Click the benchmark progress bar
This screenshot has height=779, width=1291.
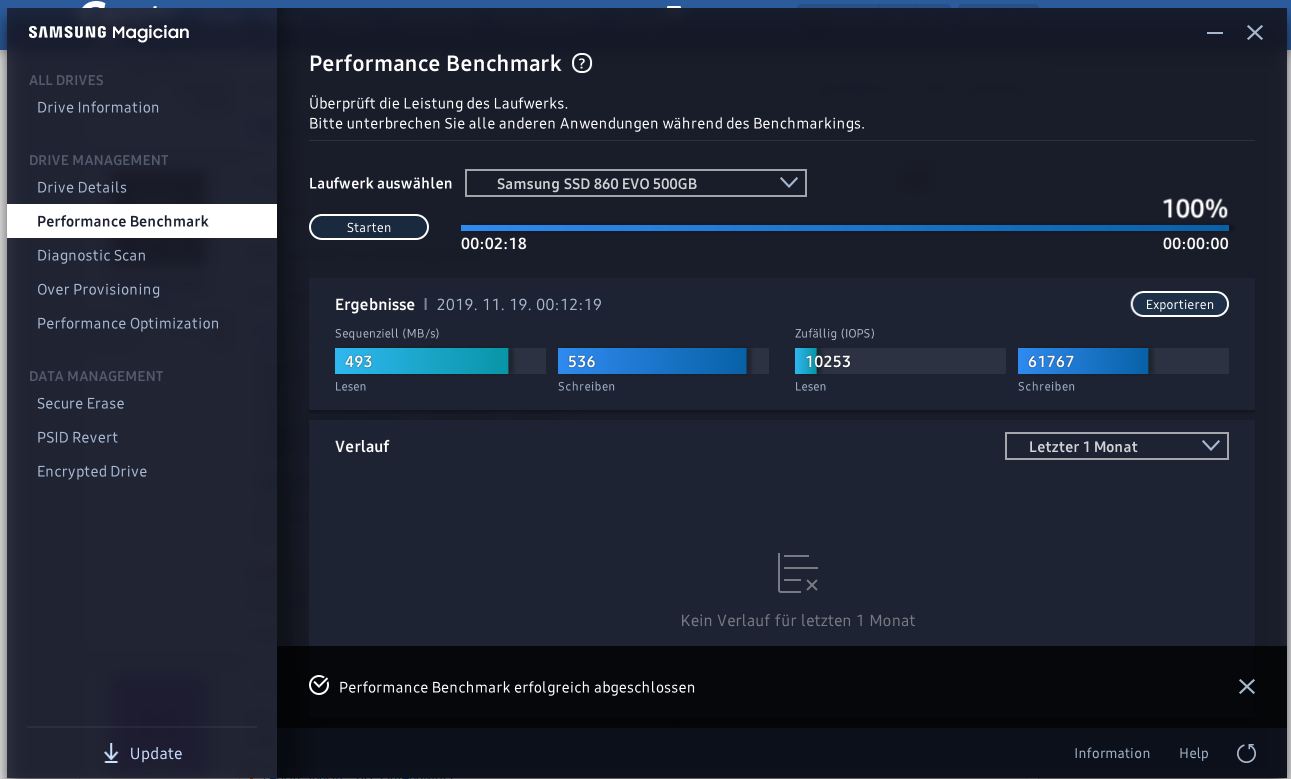(x=844, y=228)
